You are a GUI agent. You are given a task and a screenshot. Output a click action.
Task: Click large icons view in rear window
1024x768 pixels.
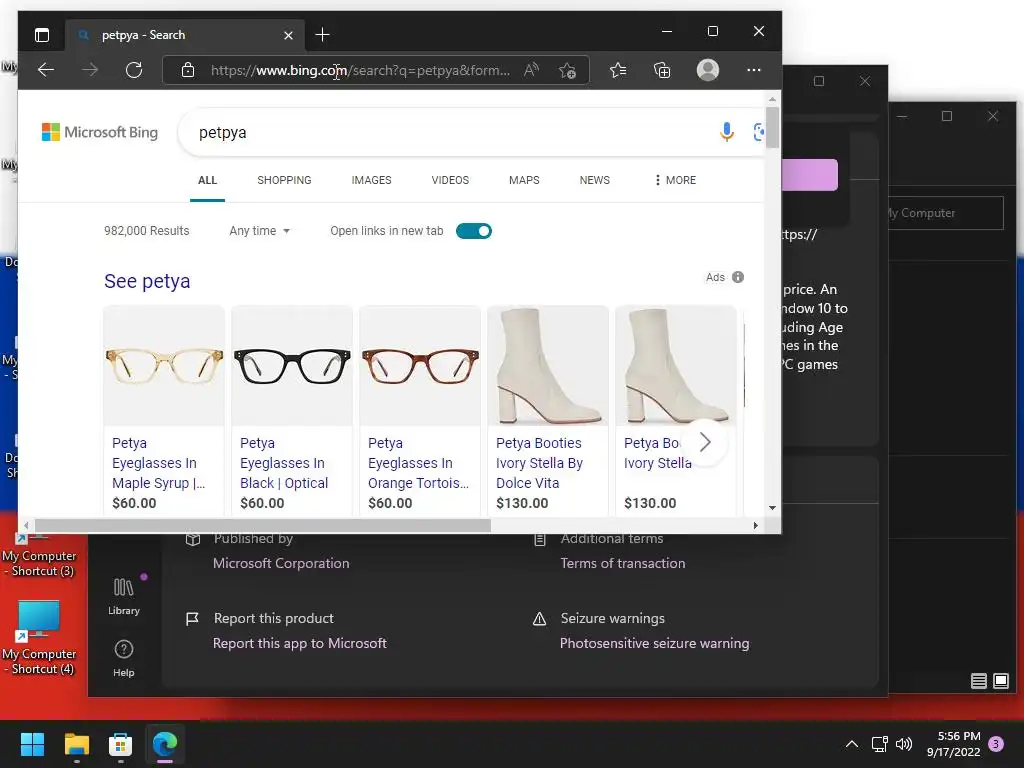pos(1000,681)
